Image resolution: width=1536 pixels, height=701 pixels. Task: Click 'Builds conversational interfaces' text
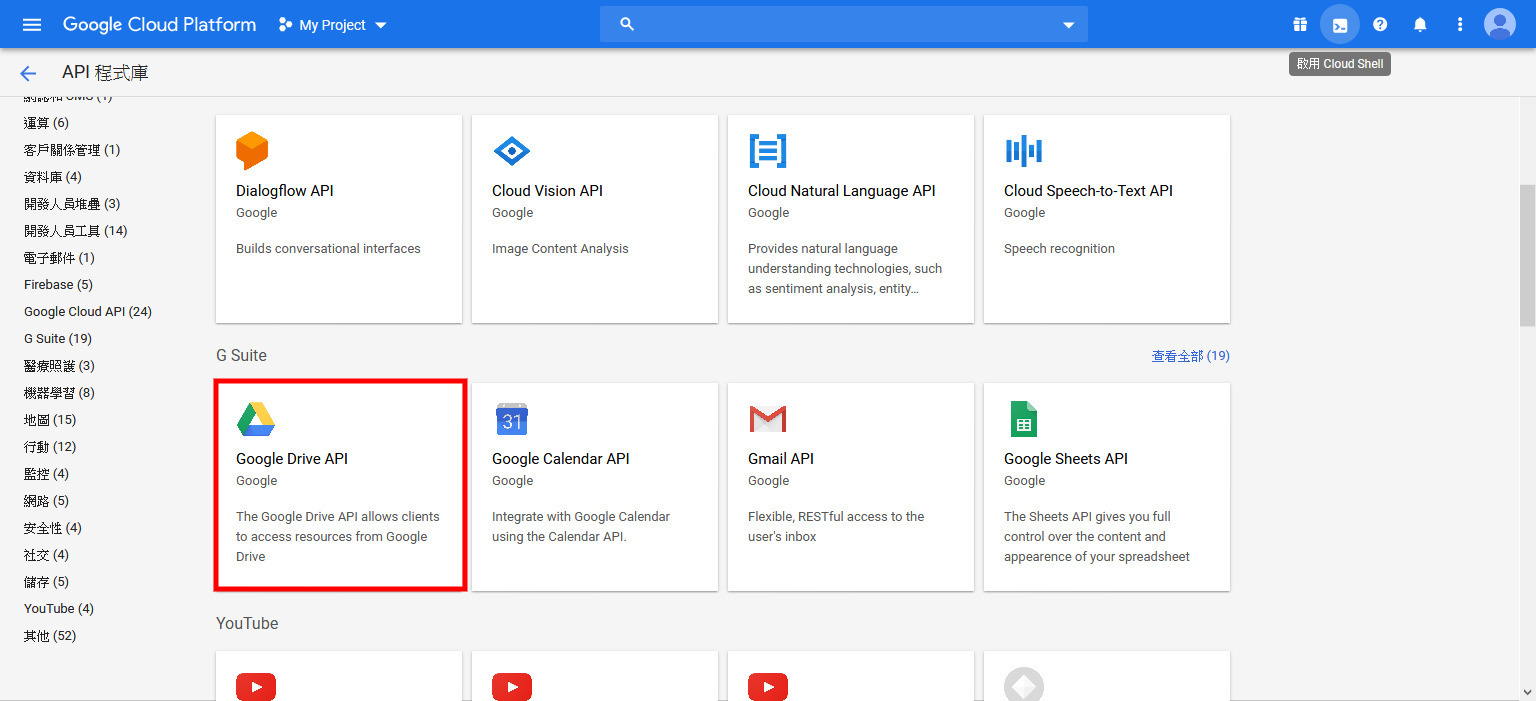coord(328,249)
